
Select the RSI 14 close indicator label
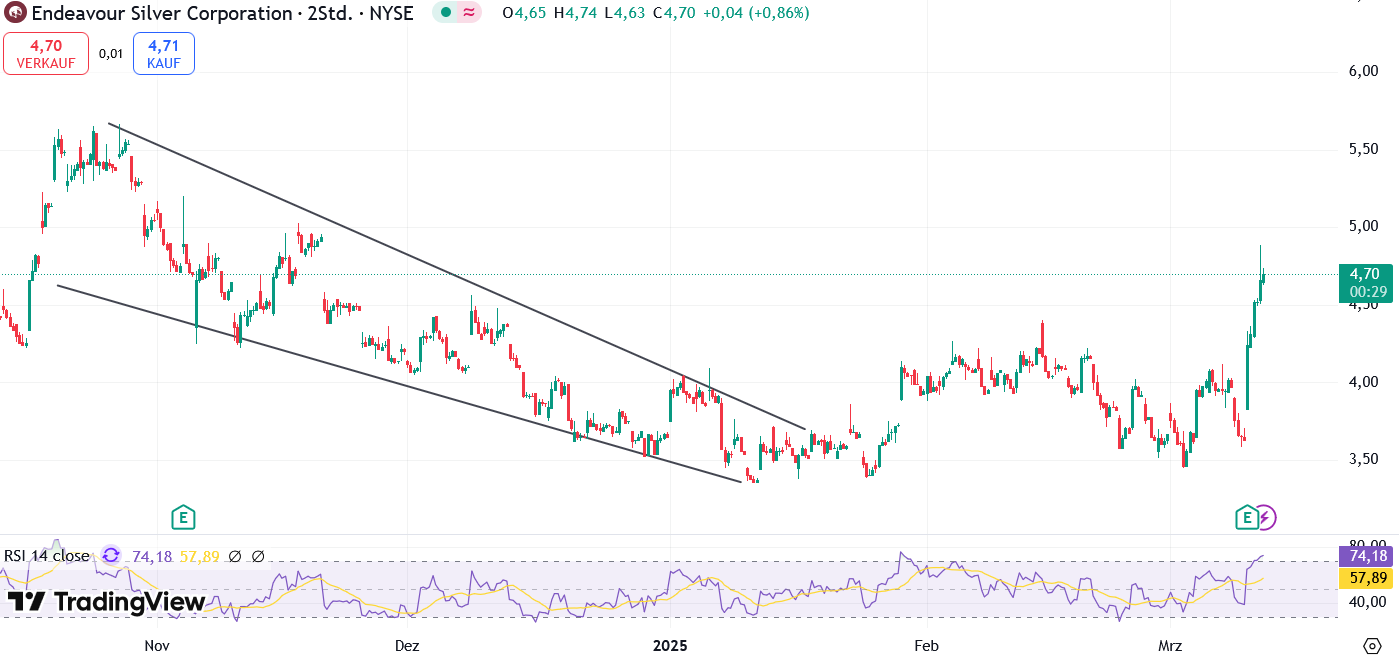(46, 555)
